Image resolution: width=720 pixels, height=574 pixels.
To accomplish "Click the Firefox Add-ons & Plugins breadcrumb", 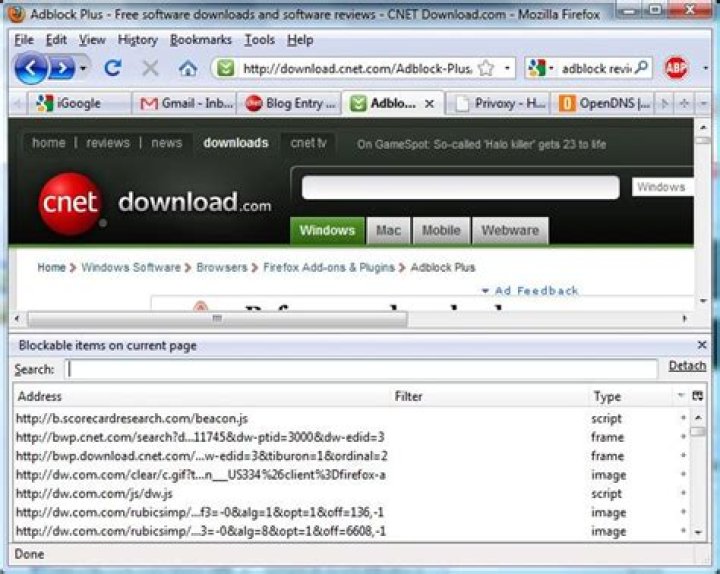I will pos(329,267).
